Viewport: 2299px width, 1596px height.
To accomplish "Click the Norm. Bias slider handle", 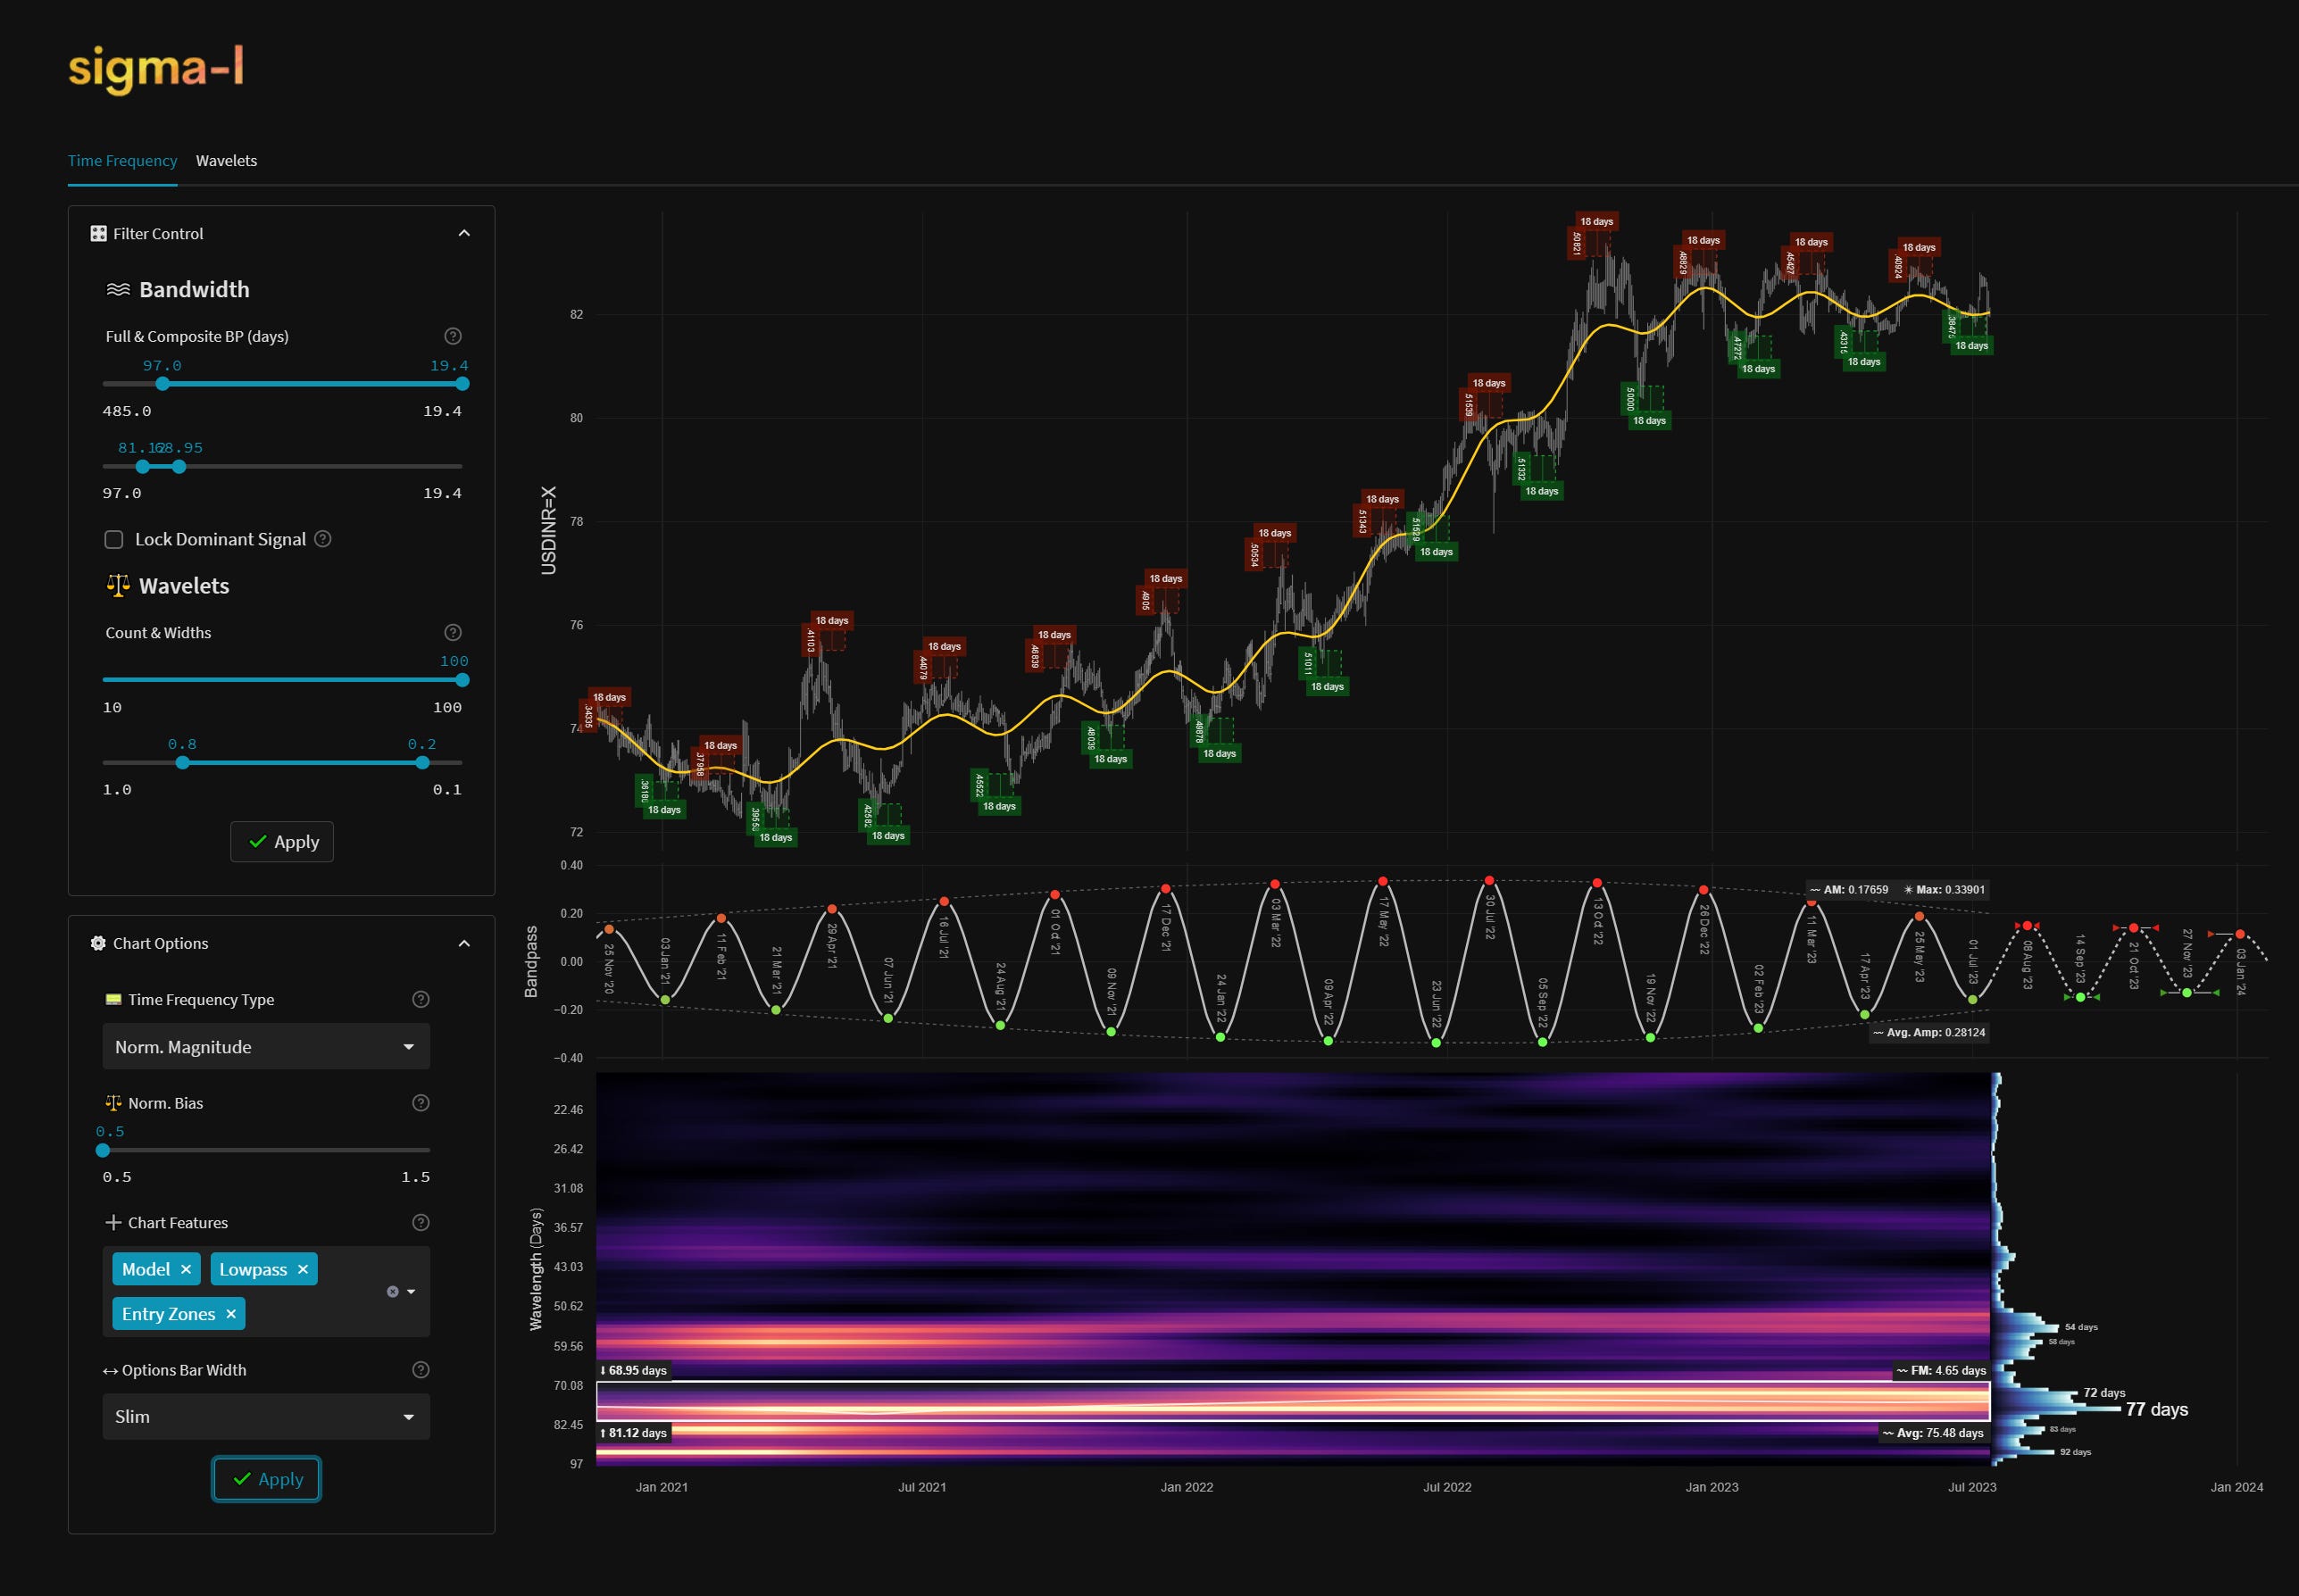I will [x=103, y=1150].
